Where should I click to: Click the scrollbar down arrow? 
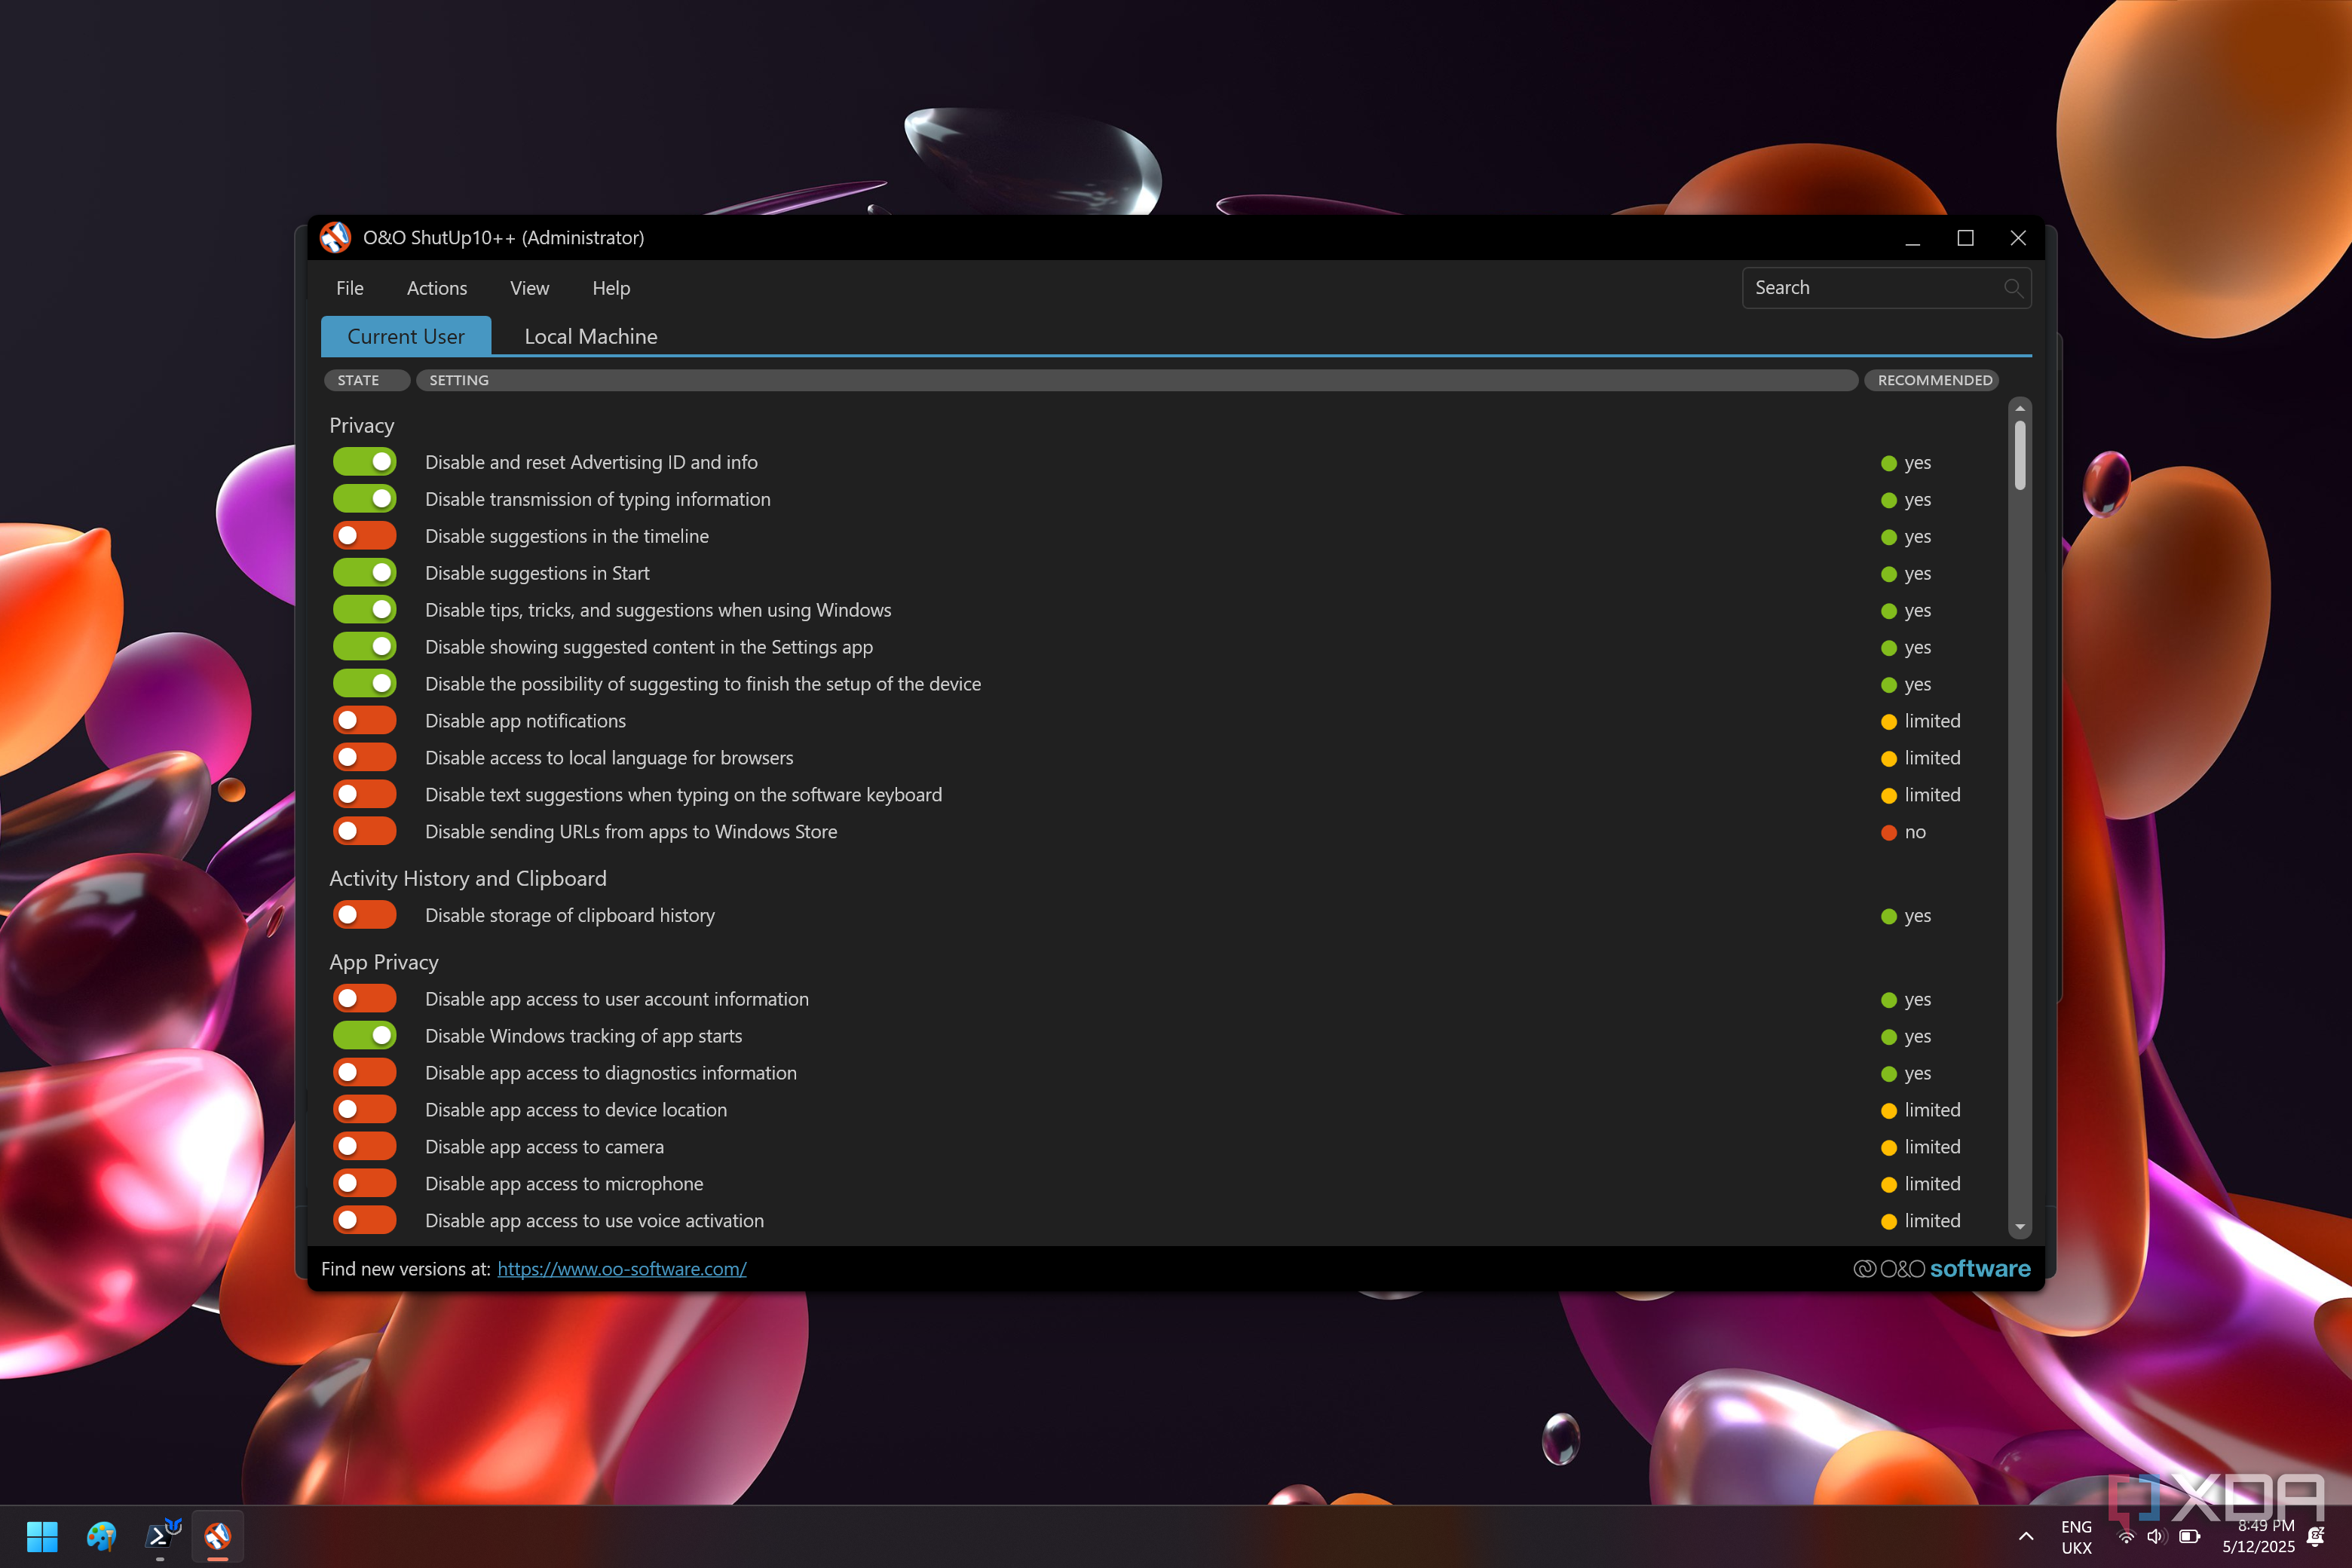pos(2020,1226)
